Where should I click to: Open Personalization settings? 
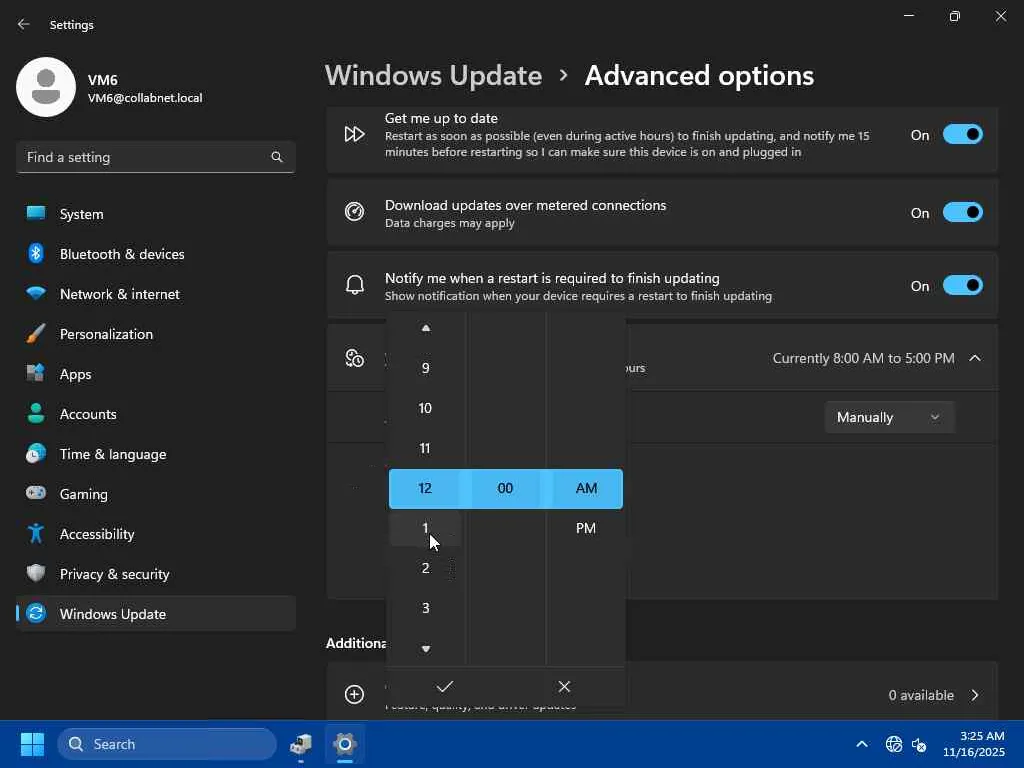pyautogui.click(x=155, y=334)
